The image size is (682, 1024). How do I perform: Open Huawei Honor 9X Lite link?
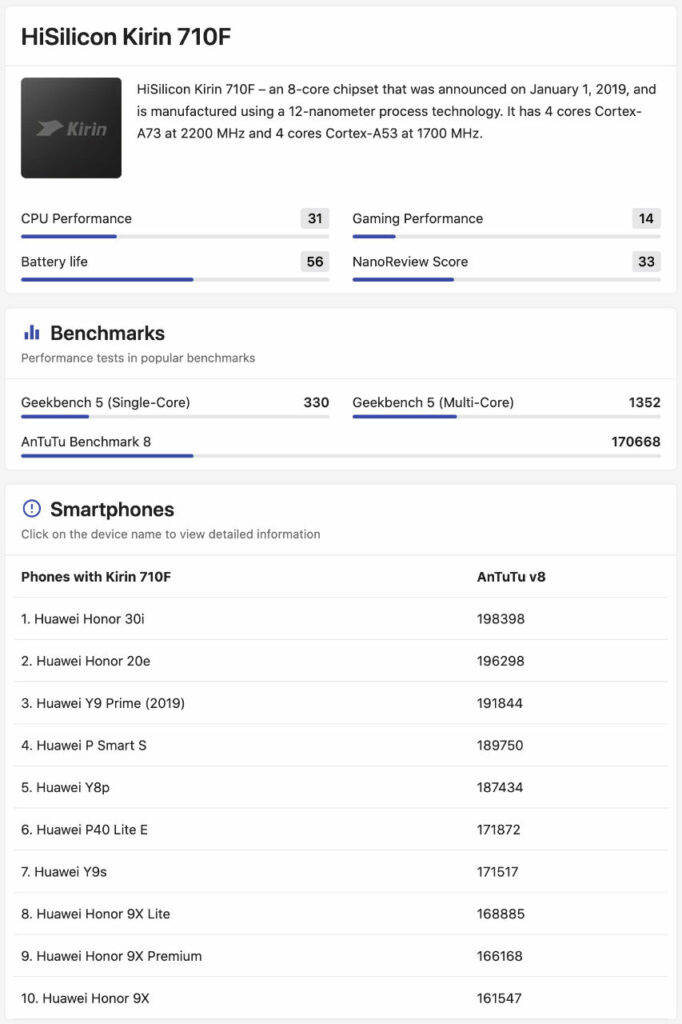(x=103, y=914)
